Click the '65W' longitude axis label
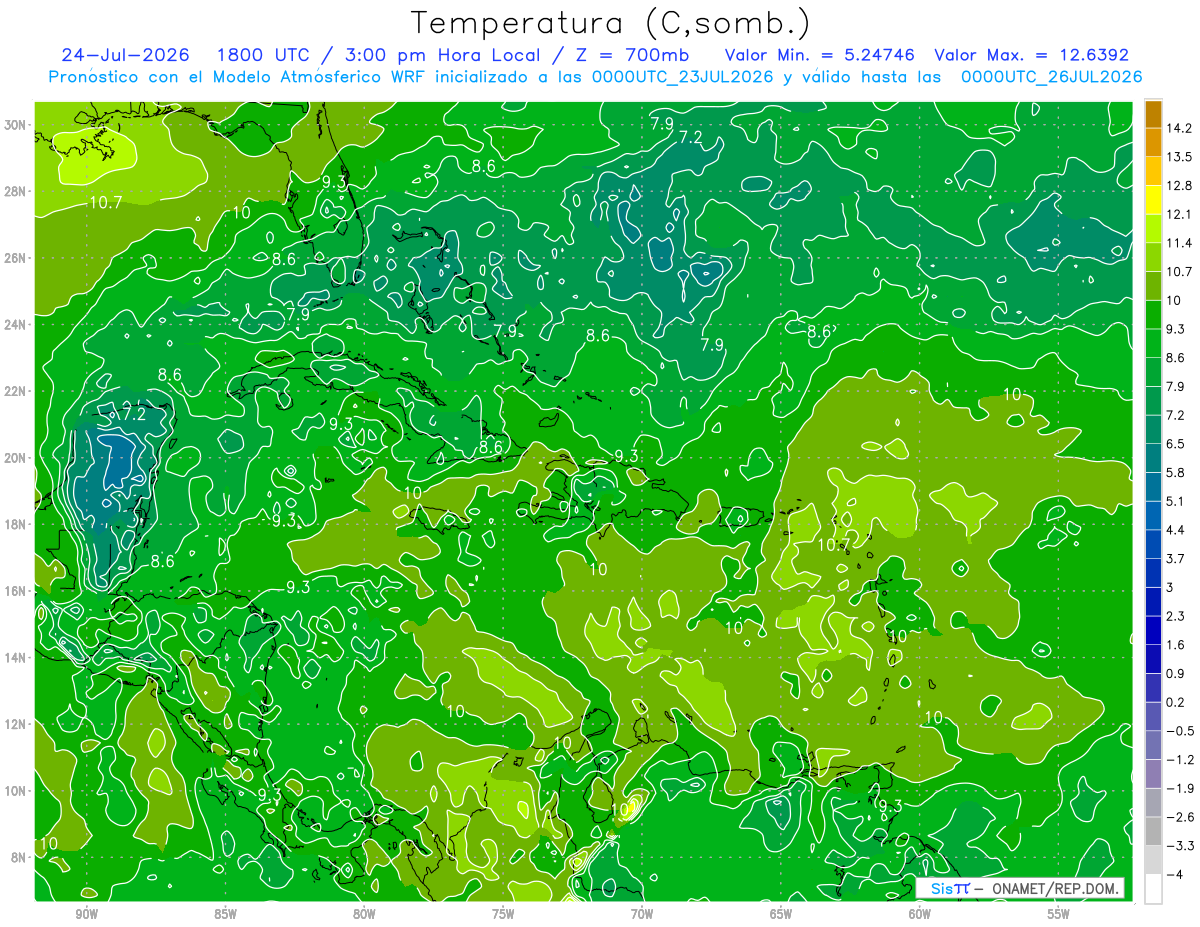The image size is (1200, 927). point(781,914)
